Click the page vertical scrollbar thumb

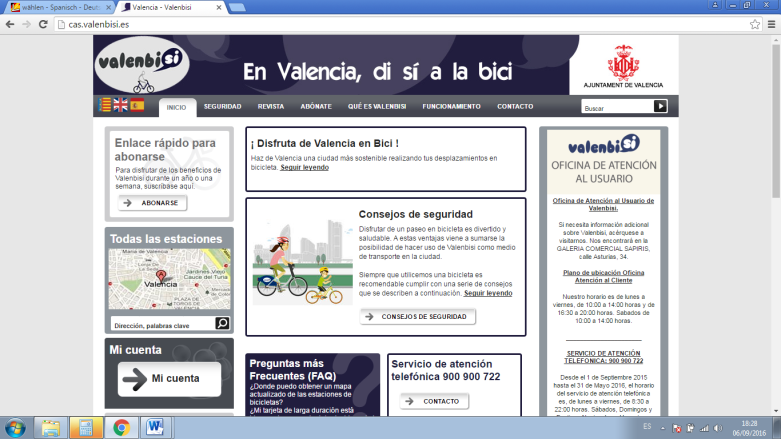(x=776, y=120)
